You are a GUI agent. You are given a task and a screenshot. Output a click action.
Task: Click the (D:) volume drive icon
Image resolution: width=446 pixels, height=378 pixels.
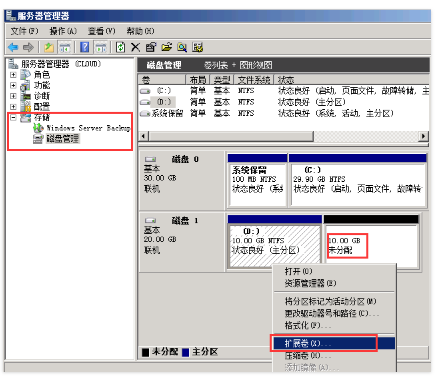(145, 102)
